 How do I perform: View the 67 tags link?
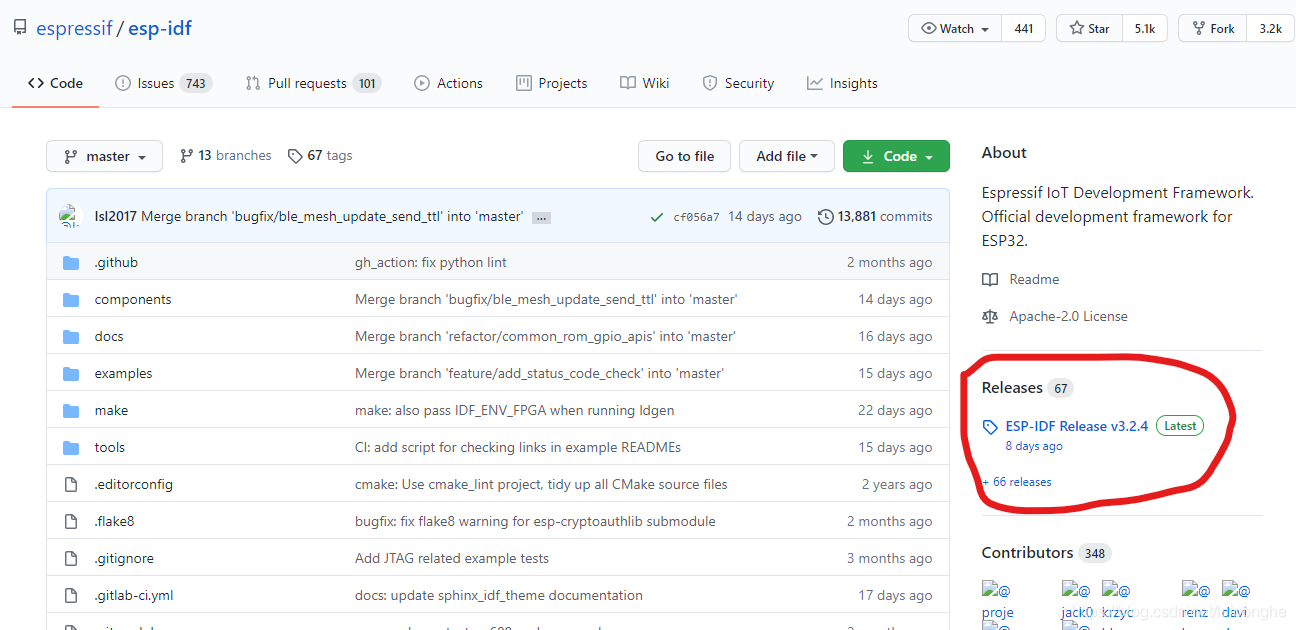click(x=320, y=155)
